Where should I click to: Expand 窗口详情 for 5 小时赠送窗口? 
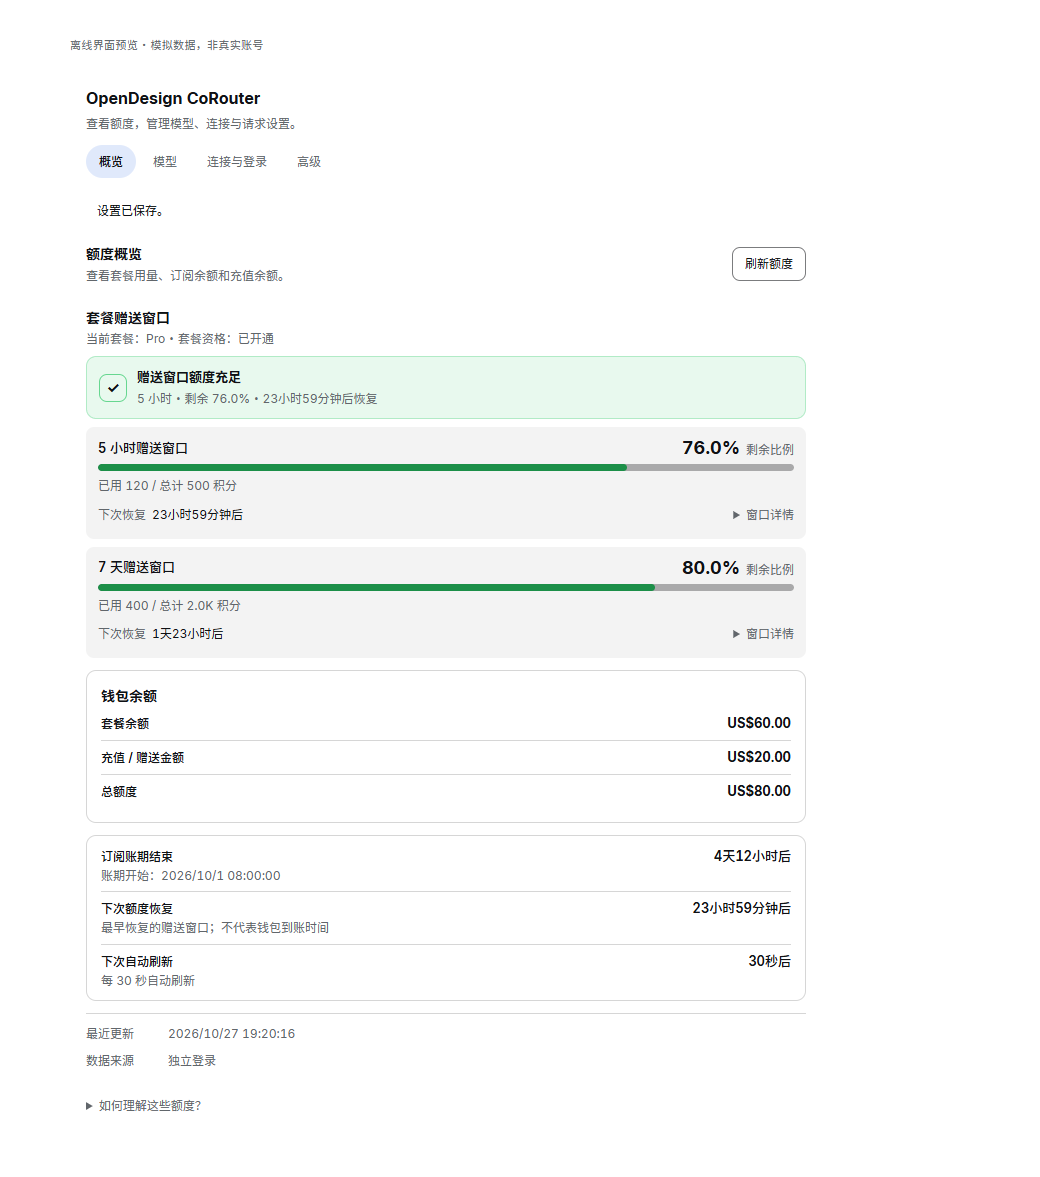[x=763, y=515]
